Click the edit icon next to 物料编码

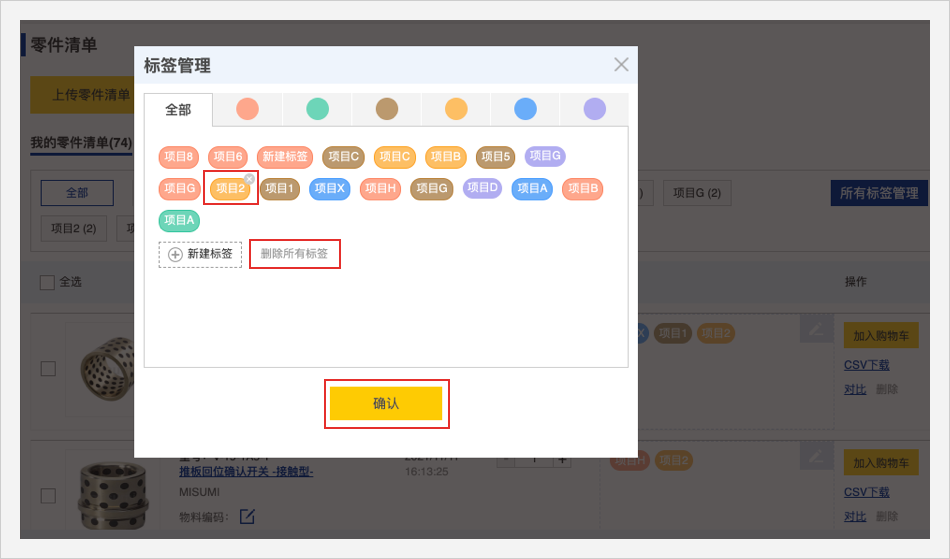pyautogui.click(x=247, y=516)
